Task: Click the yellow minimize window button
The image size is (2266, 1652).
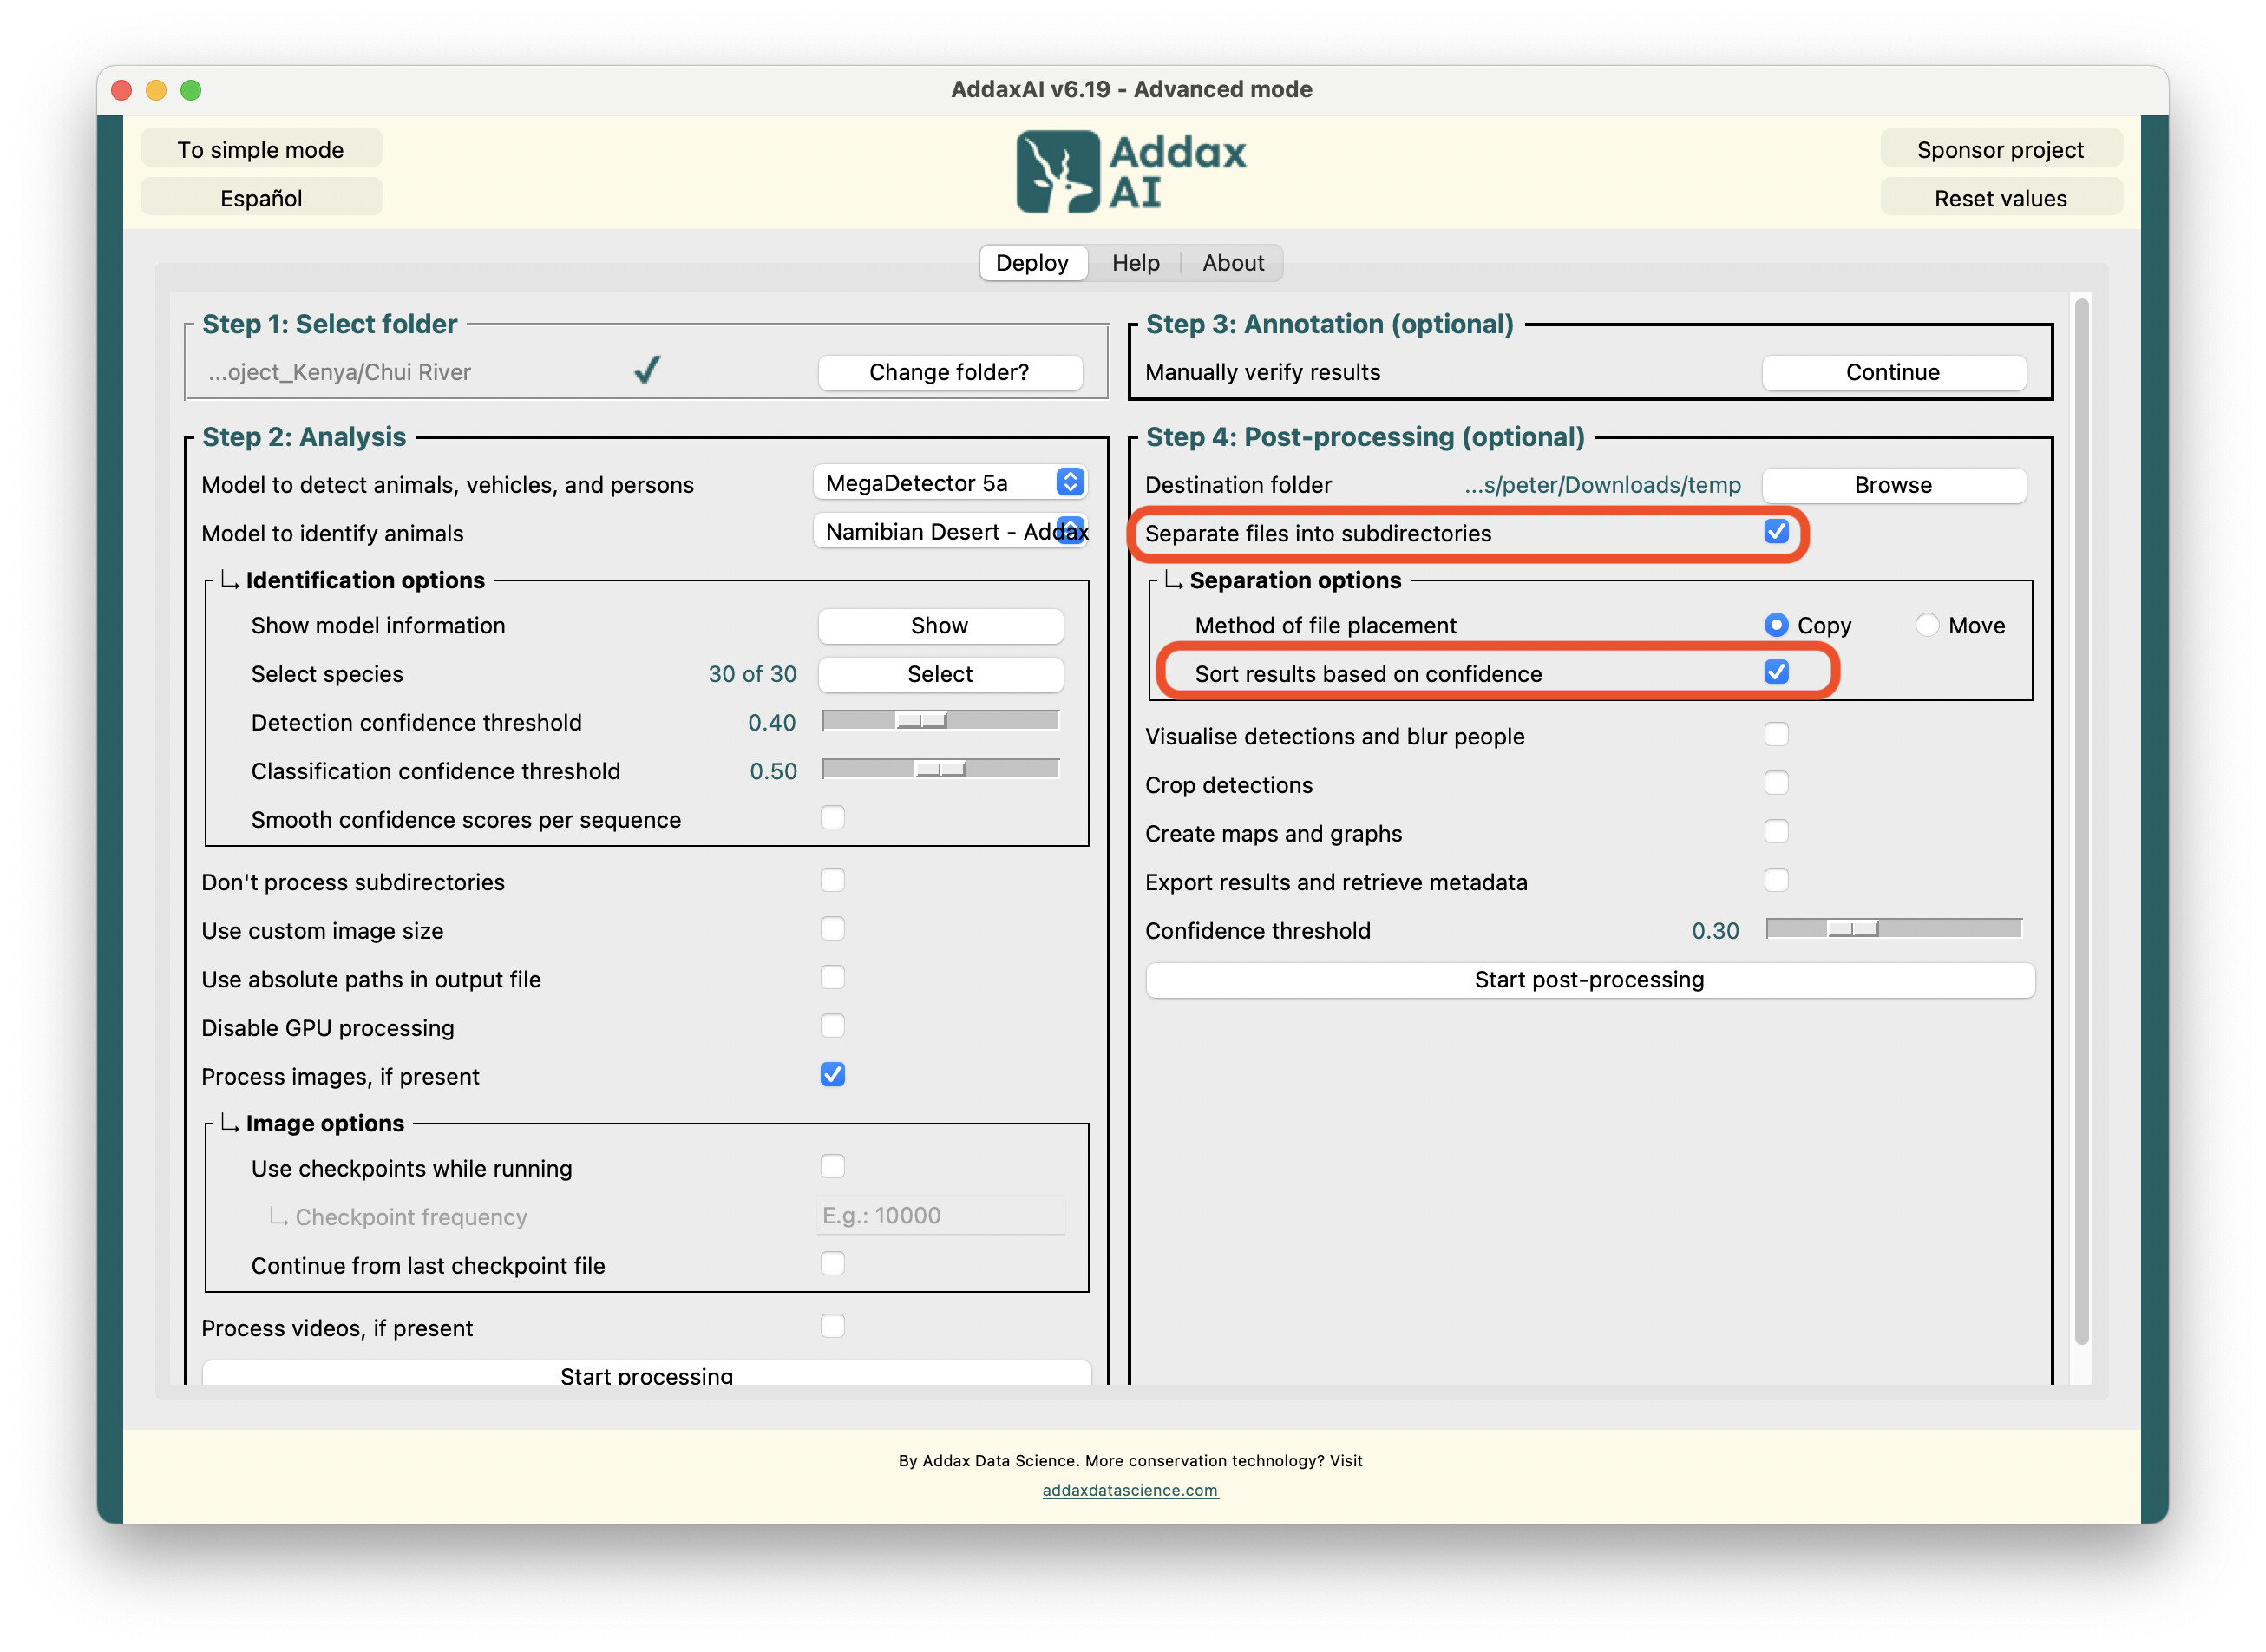Action: (x=156, y=90)
